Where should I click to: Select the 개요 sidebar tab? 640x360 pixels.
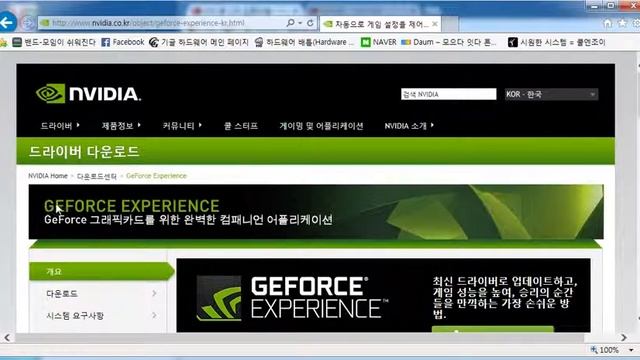[102, 271]
